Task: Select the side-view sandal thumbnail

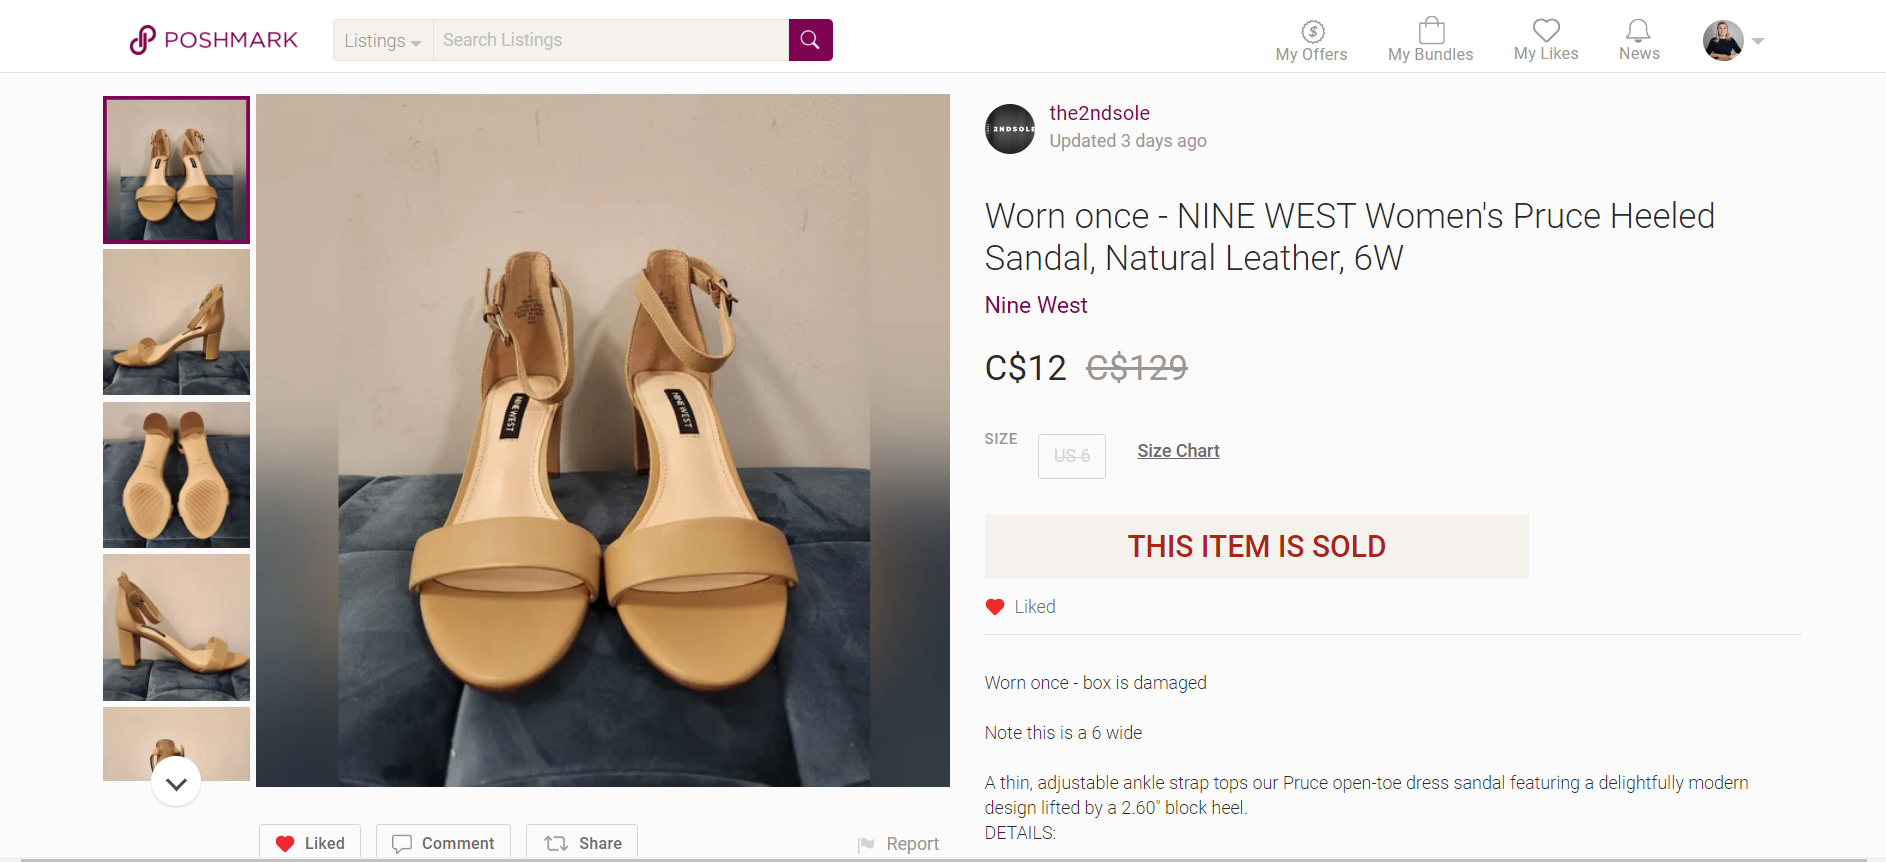Action: pyautogui.click(x=176, y=322)
